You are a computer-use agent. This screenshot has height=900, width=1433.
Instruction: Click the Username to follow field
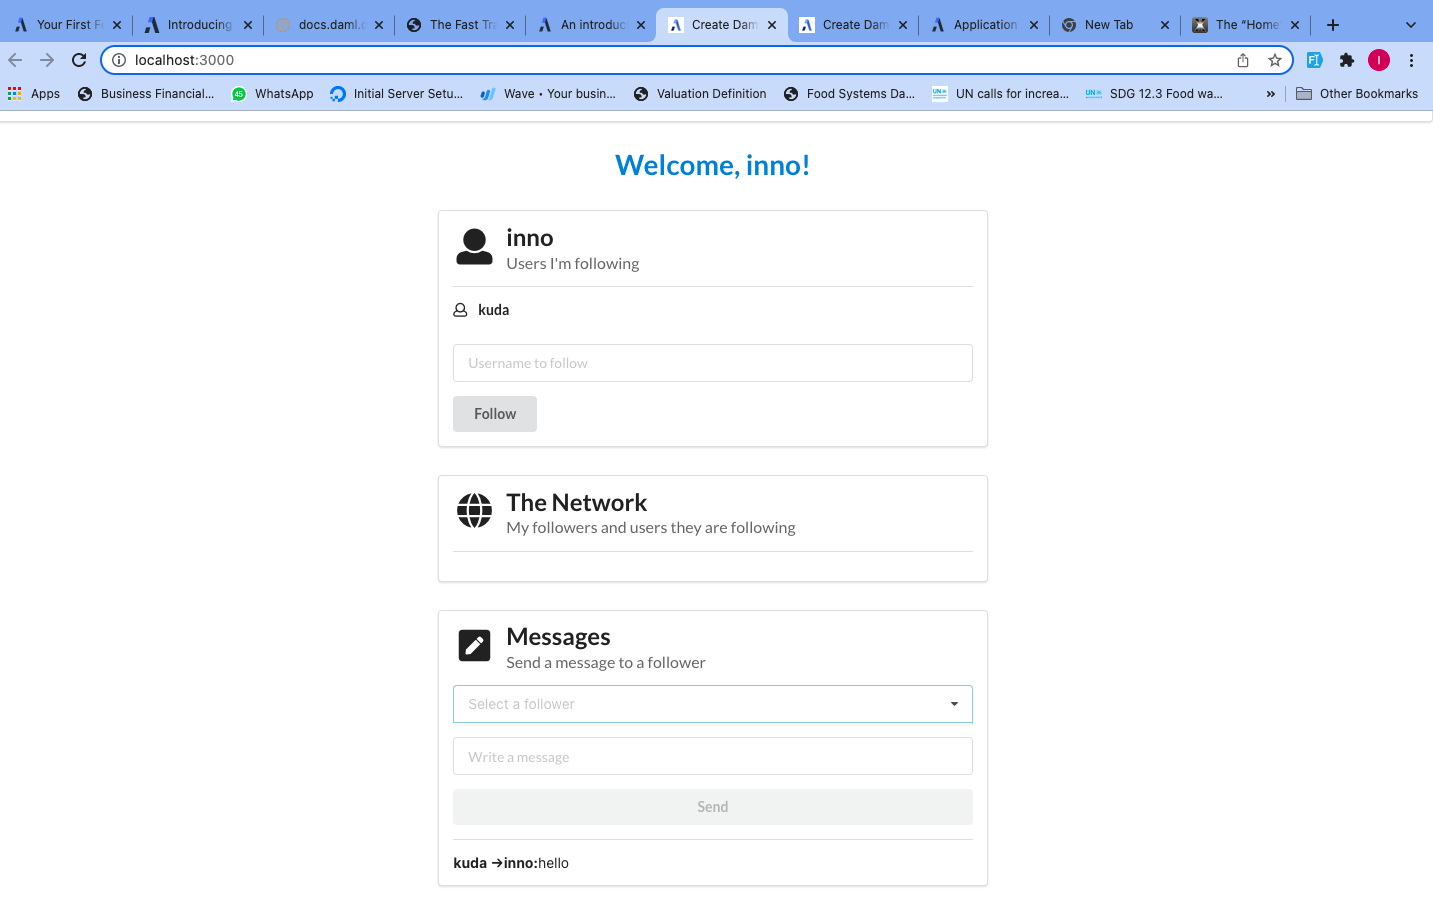pos(712,363)
